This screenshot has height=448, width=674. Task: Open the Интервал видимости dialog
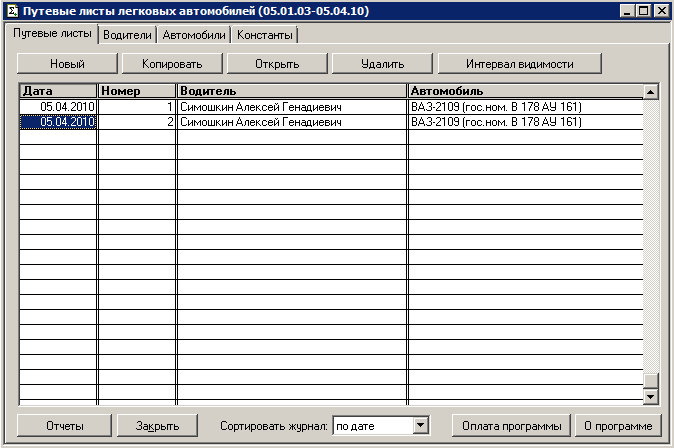pos(519,64)
